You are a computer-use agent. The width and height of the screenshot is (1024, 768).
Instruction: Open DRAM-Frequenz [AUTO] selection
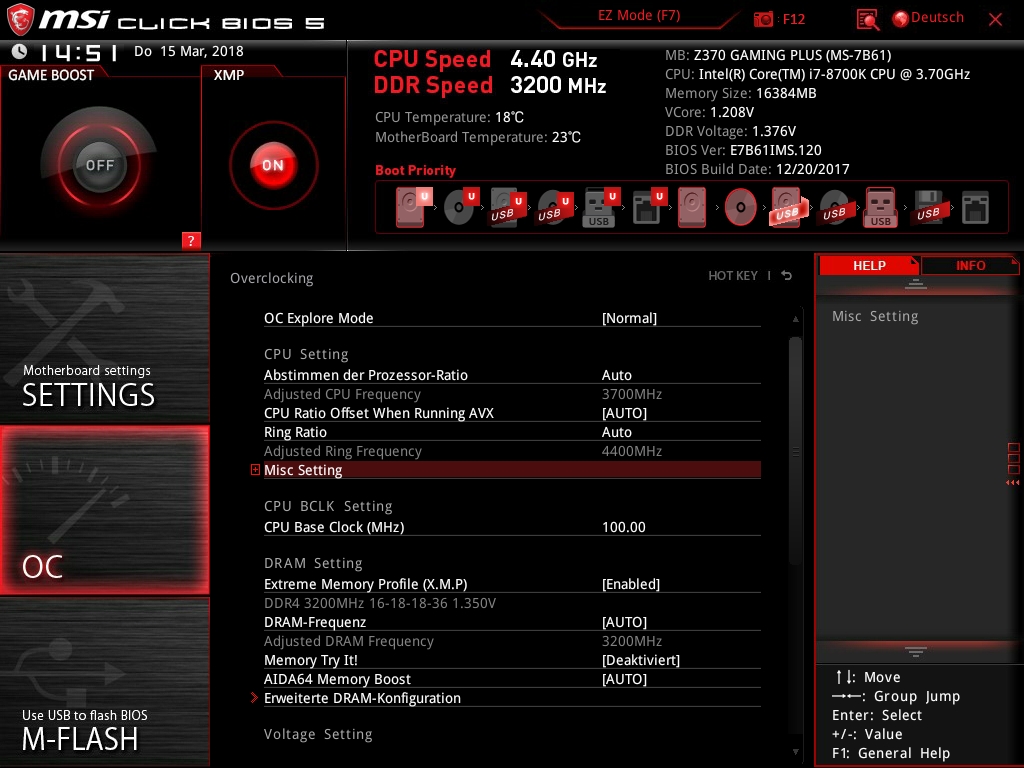coord(512,622)
